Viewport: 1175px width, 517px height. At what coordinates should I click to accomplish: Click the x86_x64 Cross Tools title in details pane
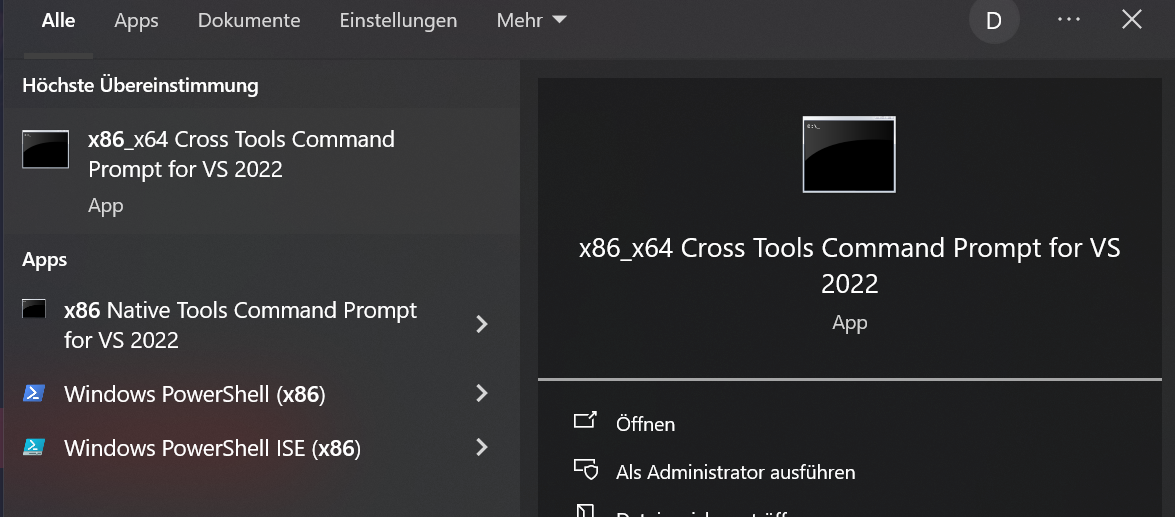[849, 265]
